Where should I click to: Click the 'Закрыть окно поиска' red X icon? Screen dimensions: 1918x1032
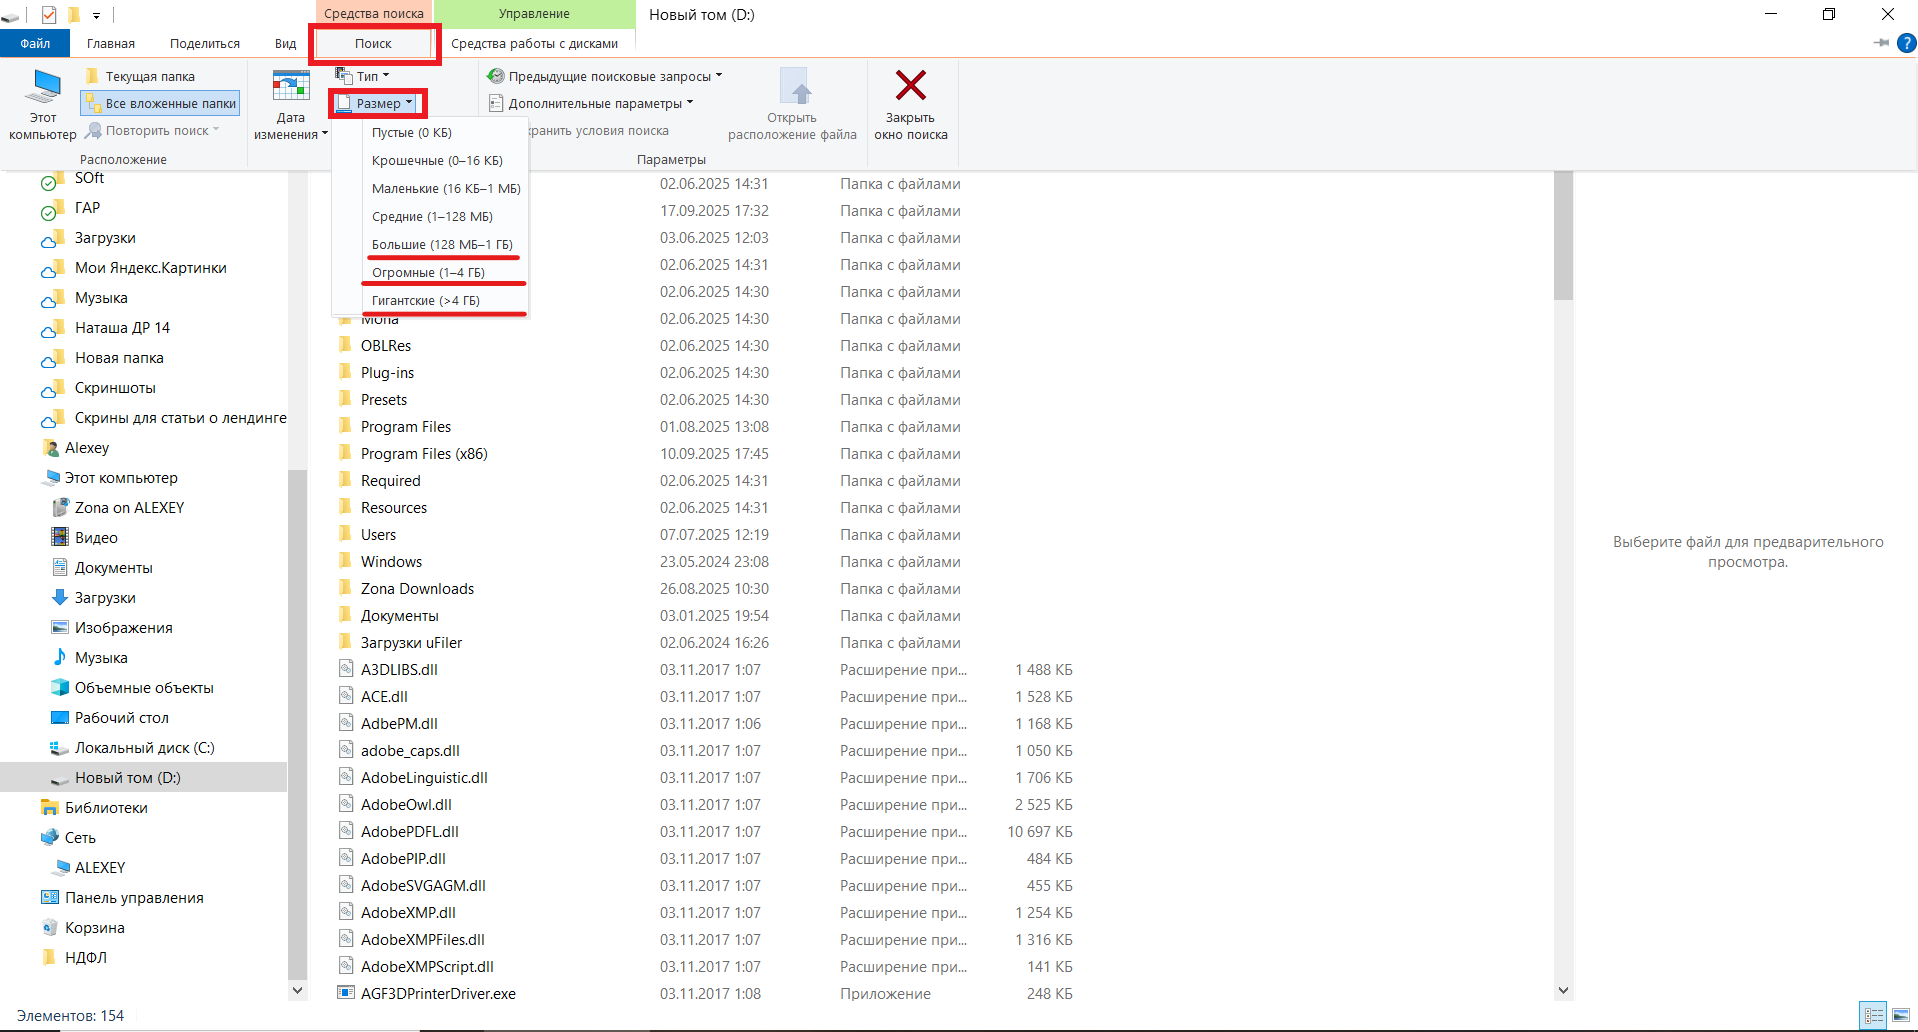click(x=910, y=85)
